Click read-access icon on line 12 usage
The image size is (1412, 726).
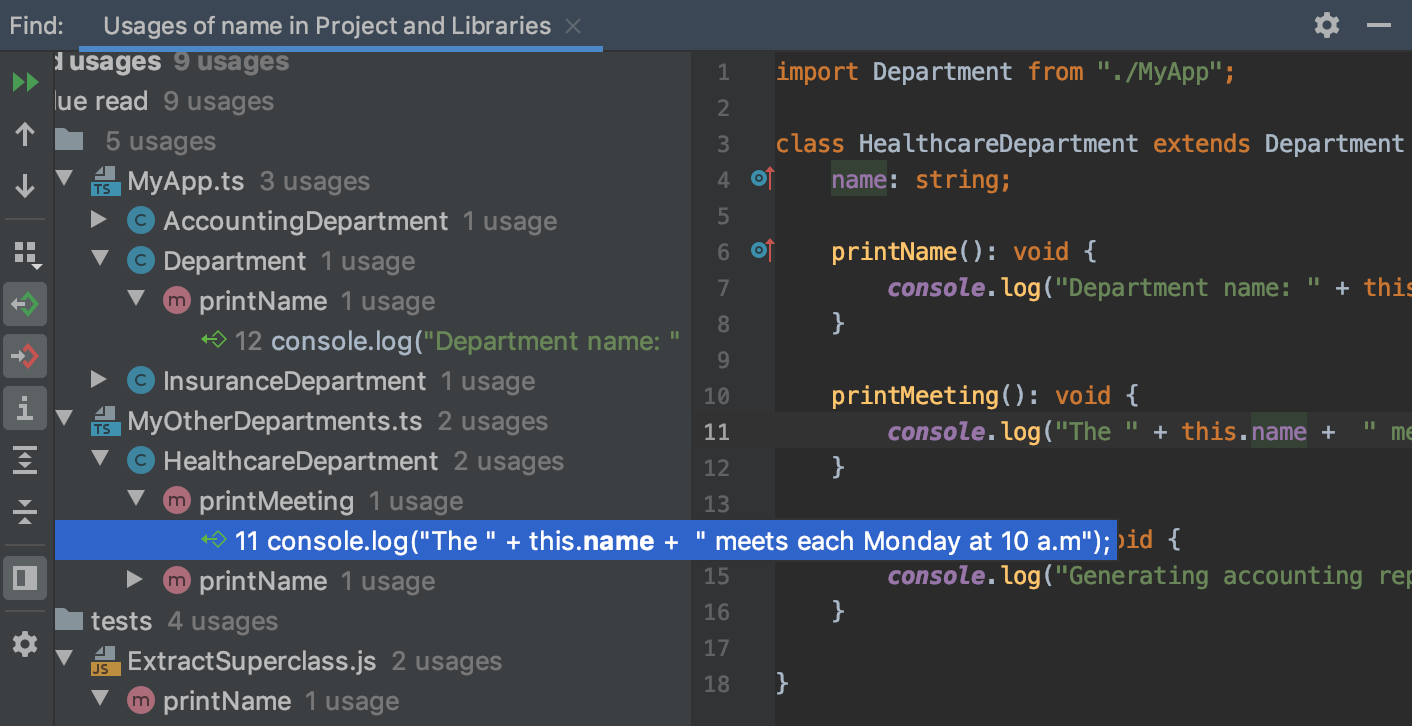click(214, 341)
